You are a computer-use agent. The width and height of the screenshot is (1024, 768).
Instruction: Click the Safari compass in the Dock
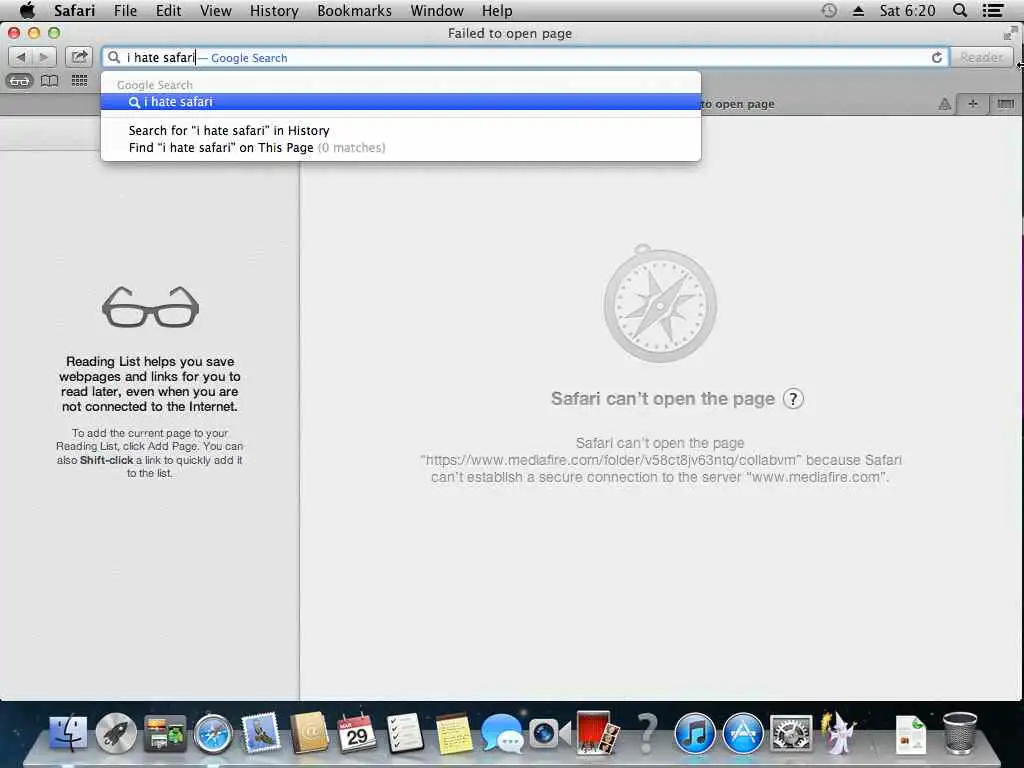(213, 733)
